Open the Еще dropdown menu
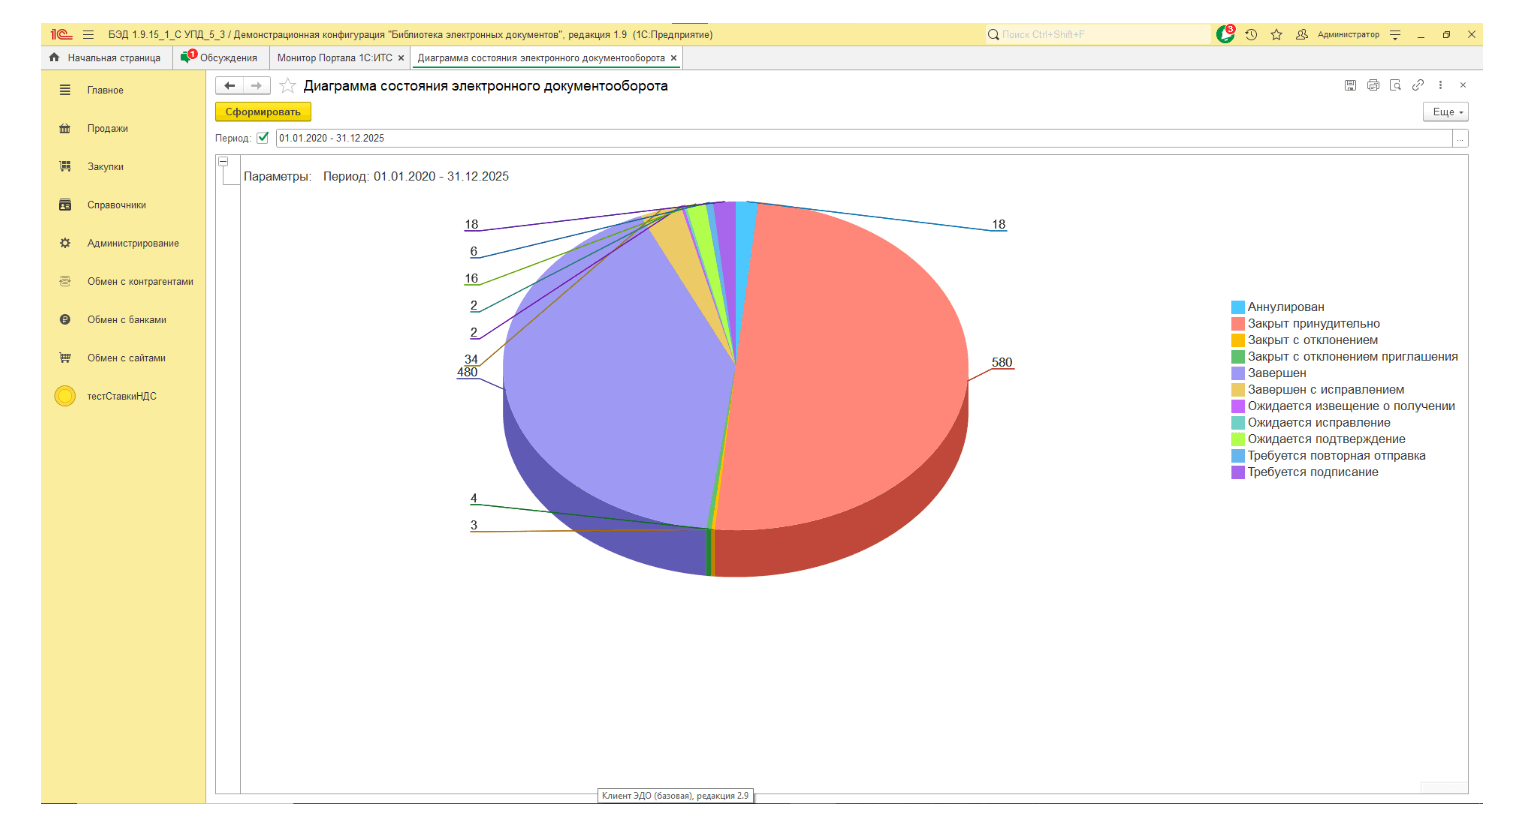This screenshot has height=827, width=1525. pos(1446,112)
